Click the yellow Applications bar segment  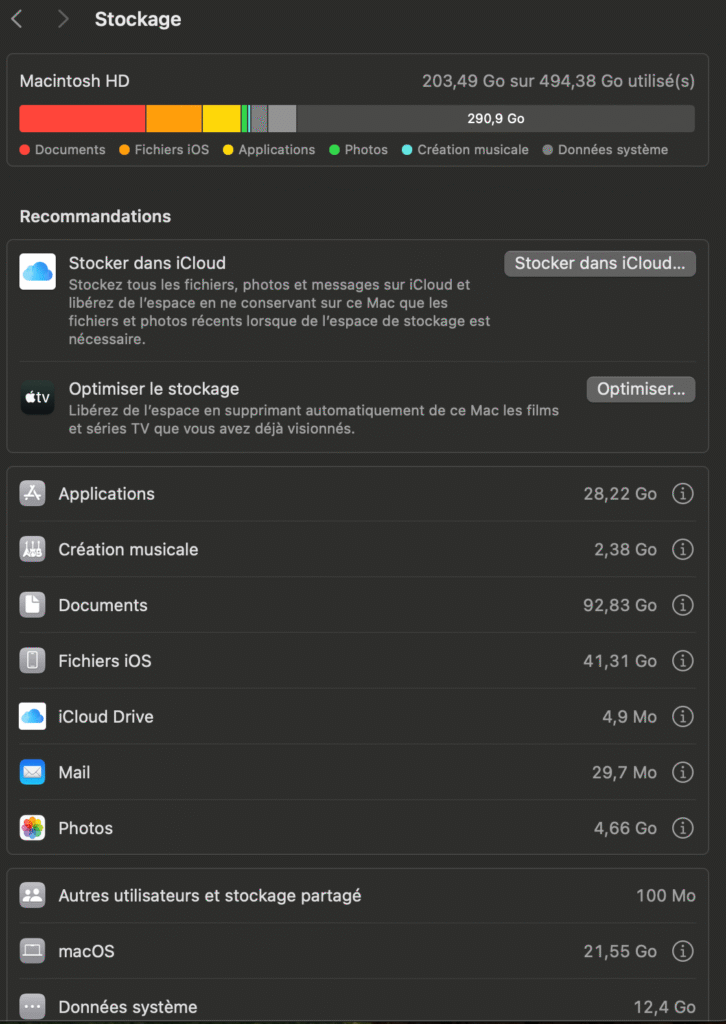coord(221,119)
